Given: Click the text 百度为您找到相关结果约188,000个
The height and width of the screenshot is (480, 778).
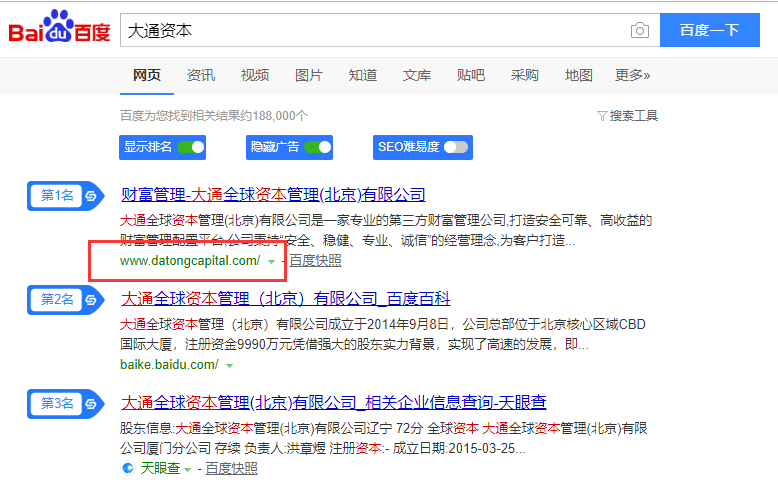Looking at the screenshot, I should coord(214,116).
